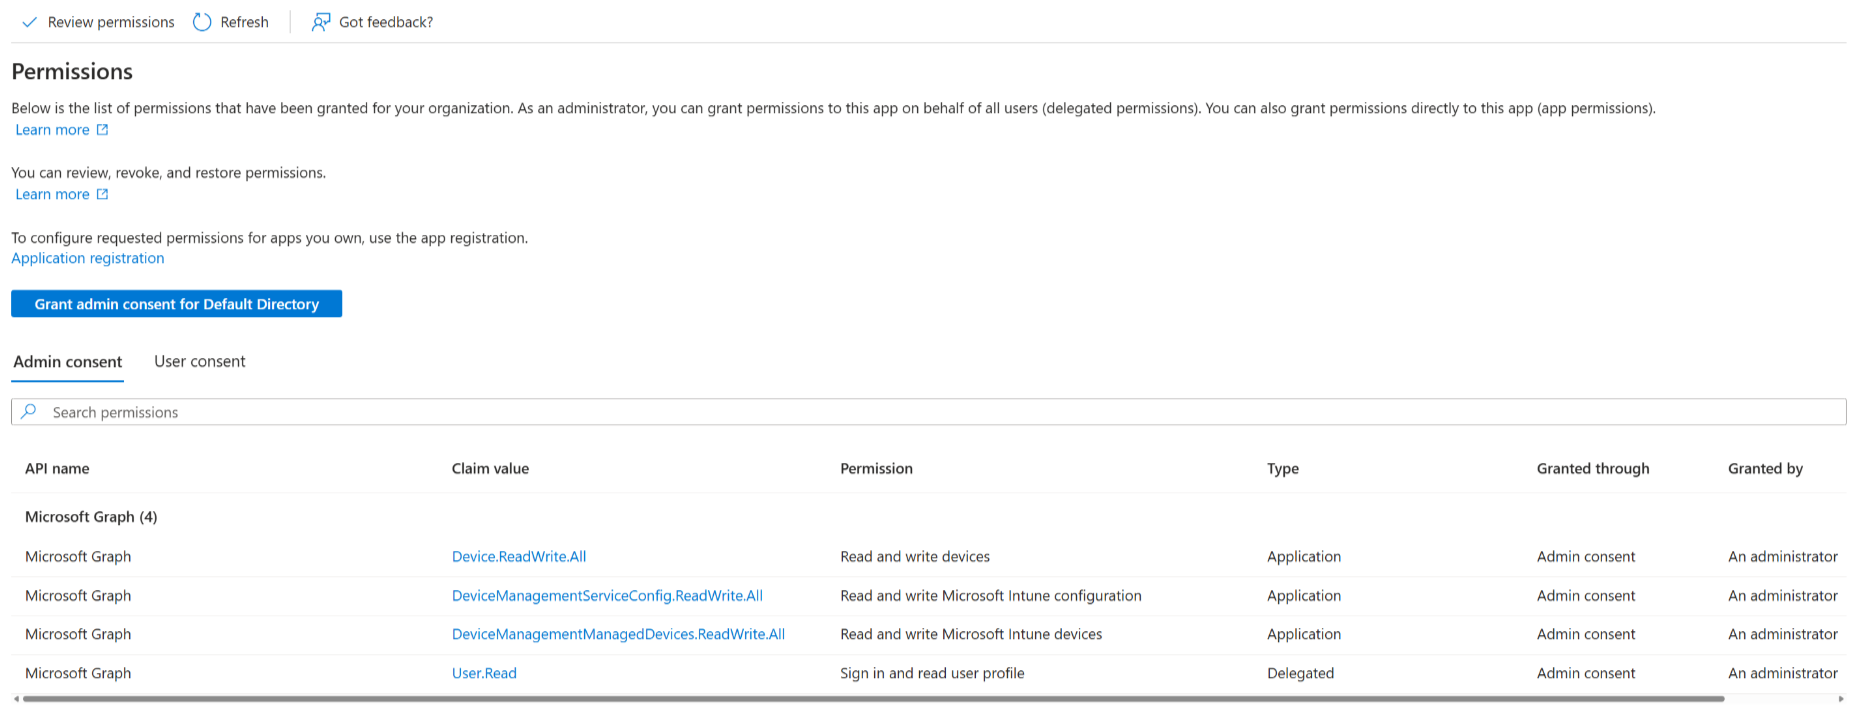Click the Got feedback person icon

[x=321, y=22]
